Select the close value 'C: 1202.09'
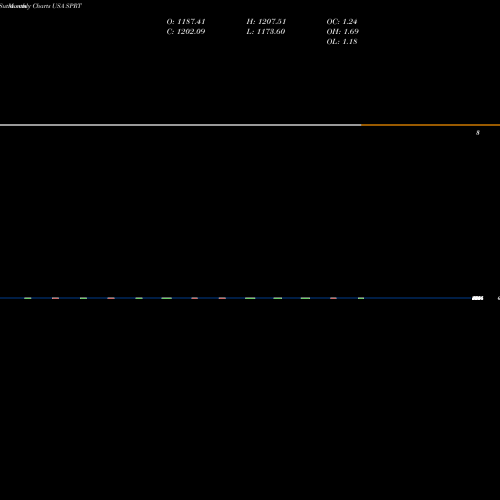 coord(186,32)
